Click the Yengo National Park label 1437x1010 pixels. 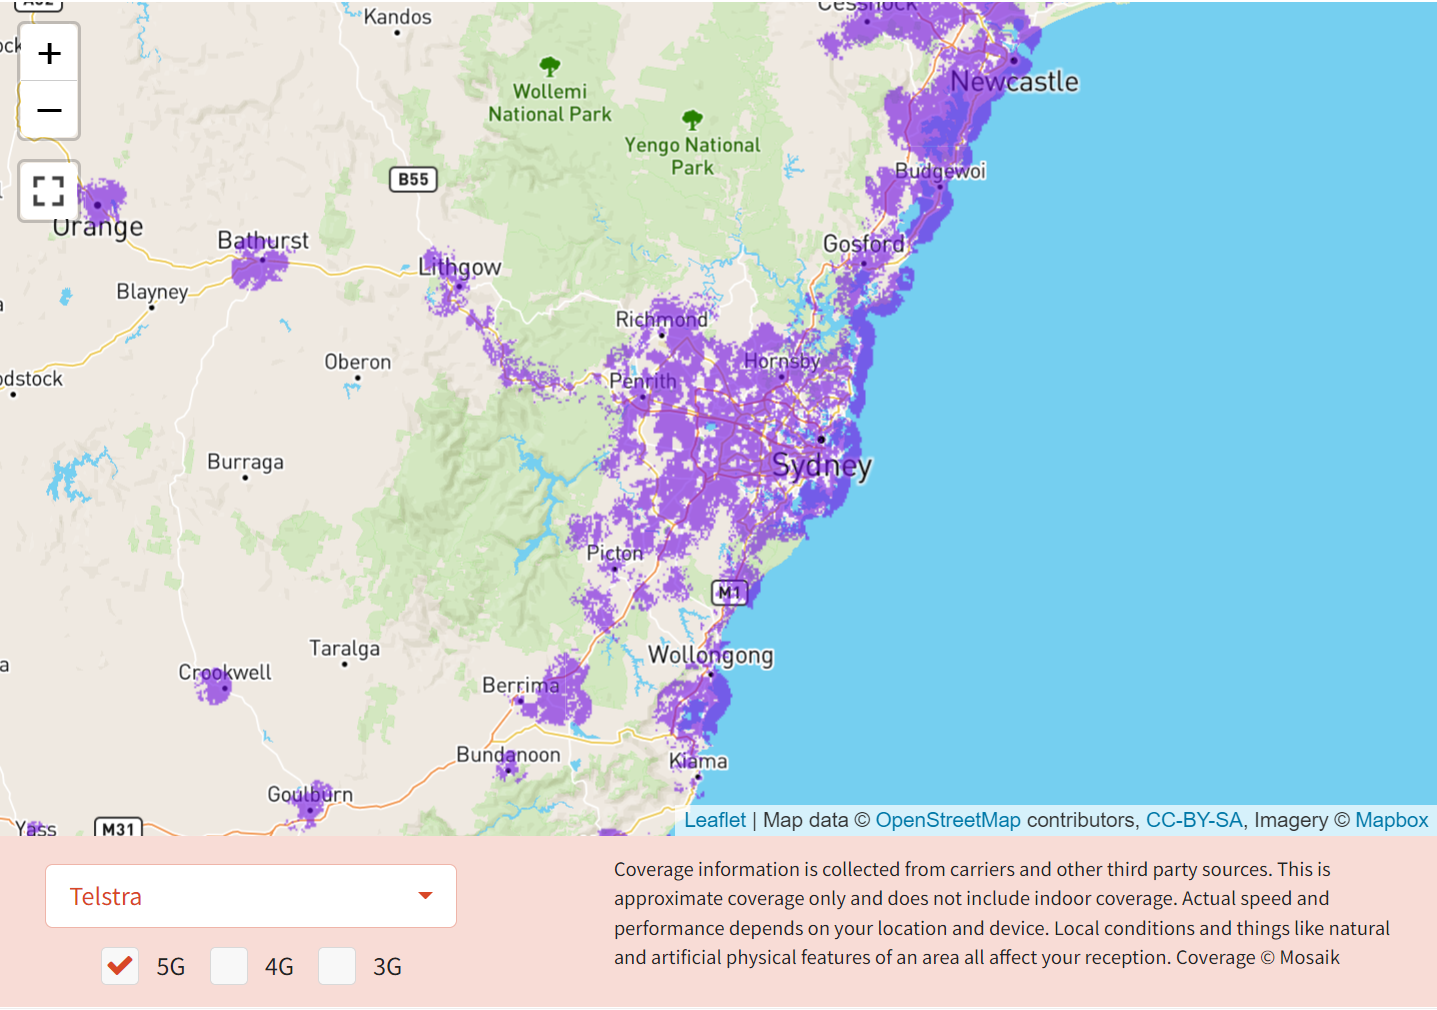point(692,156)
